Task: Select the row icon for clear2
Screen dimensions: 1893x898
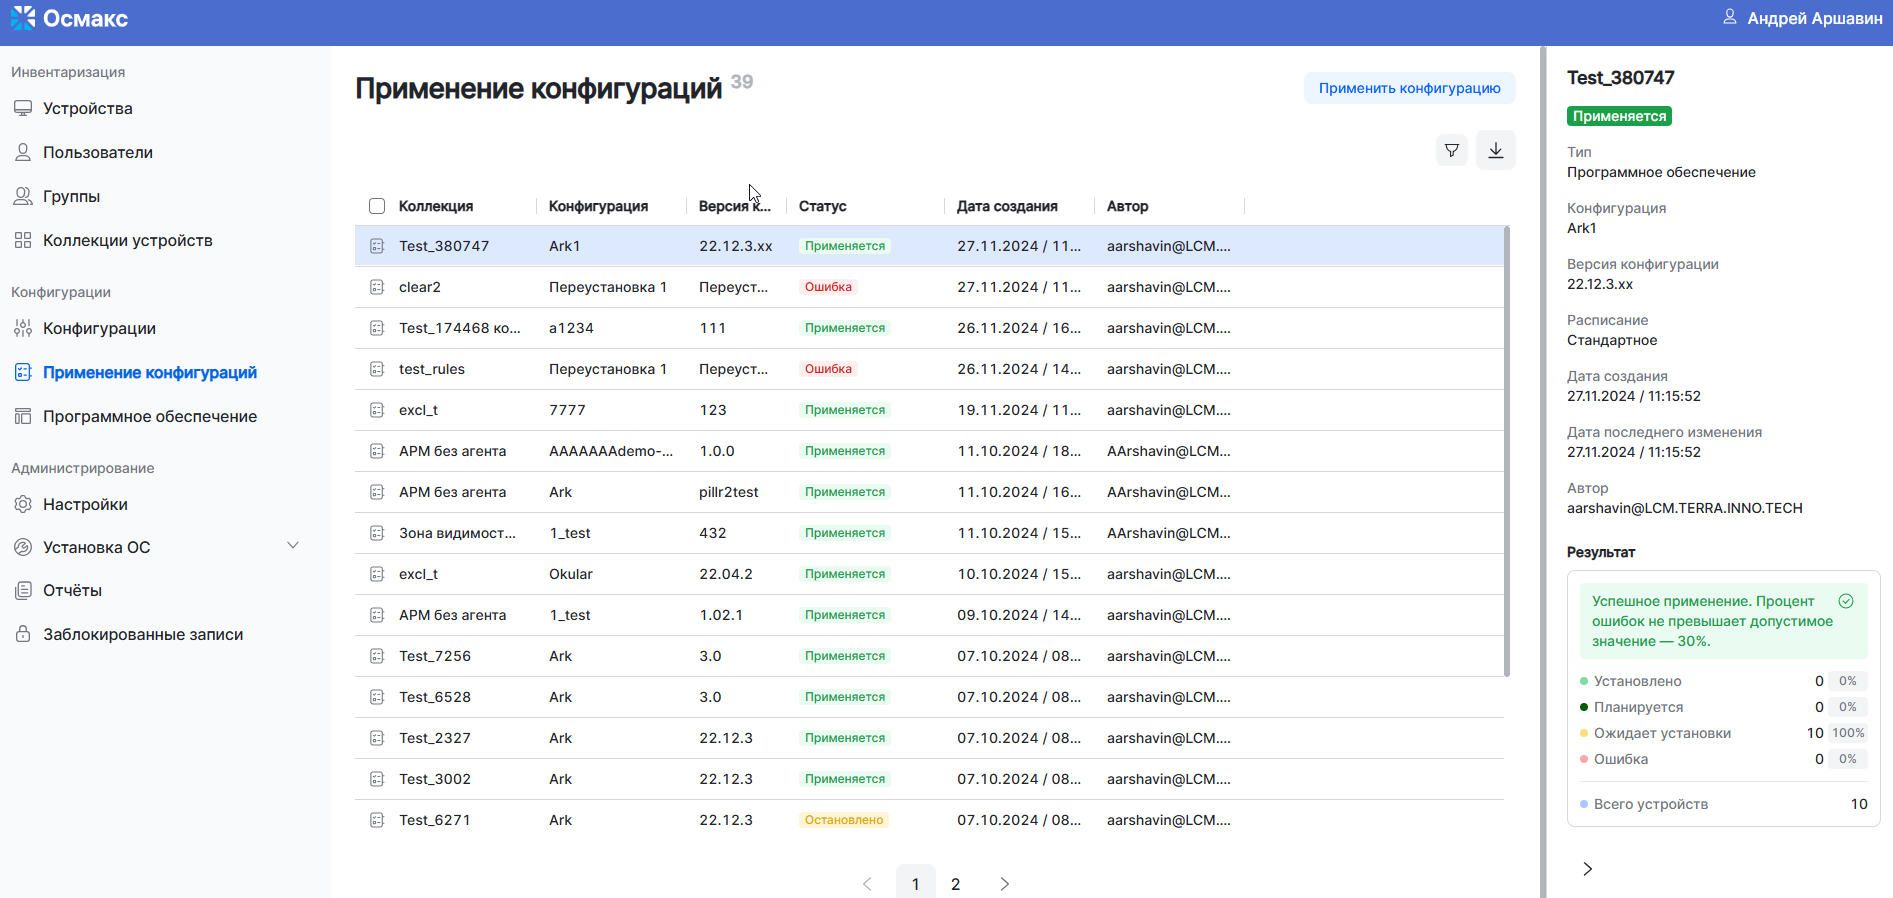Action: coord(377,287)
